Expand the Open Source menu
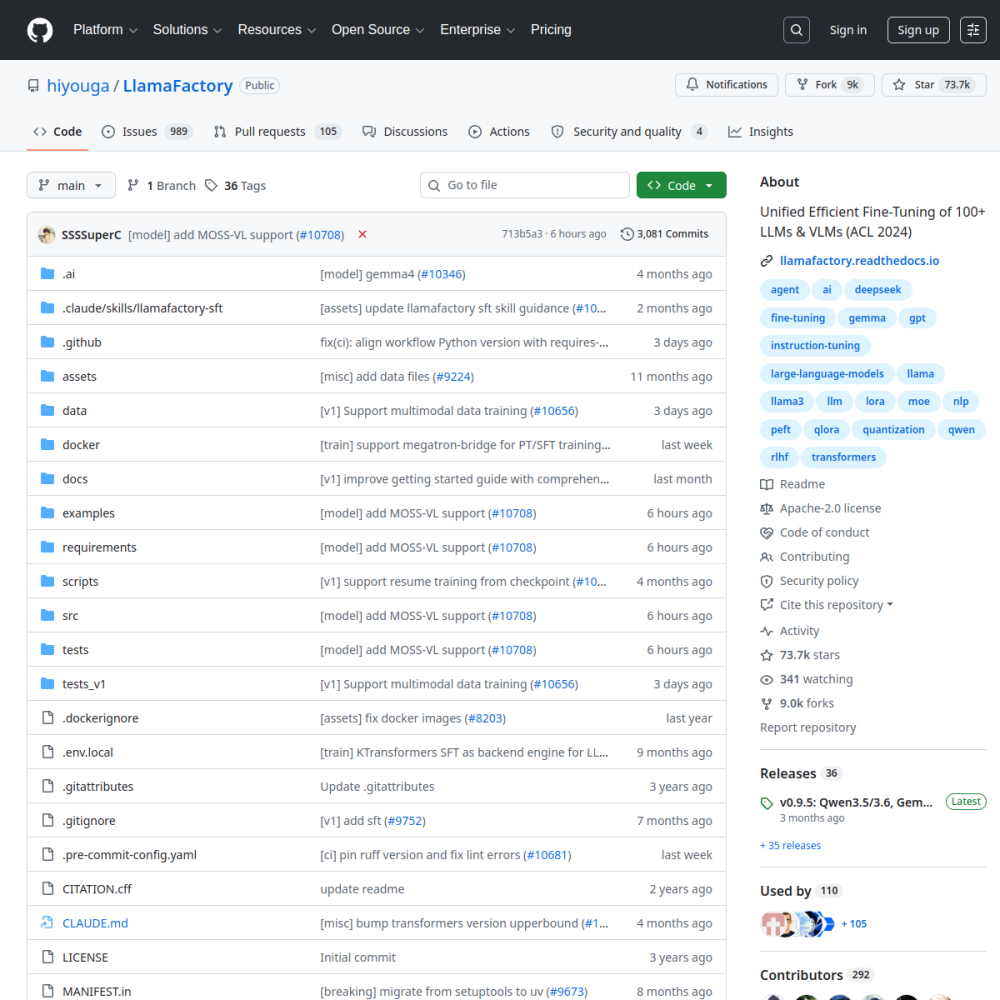Image resolution: width=1000 pixels, height=1000 pixels. pyautogui.click(x=378, y=30)
